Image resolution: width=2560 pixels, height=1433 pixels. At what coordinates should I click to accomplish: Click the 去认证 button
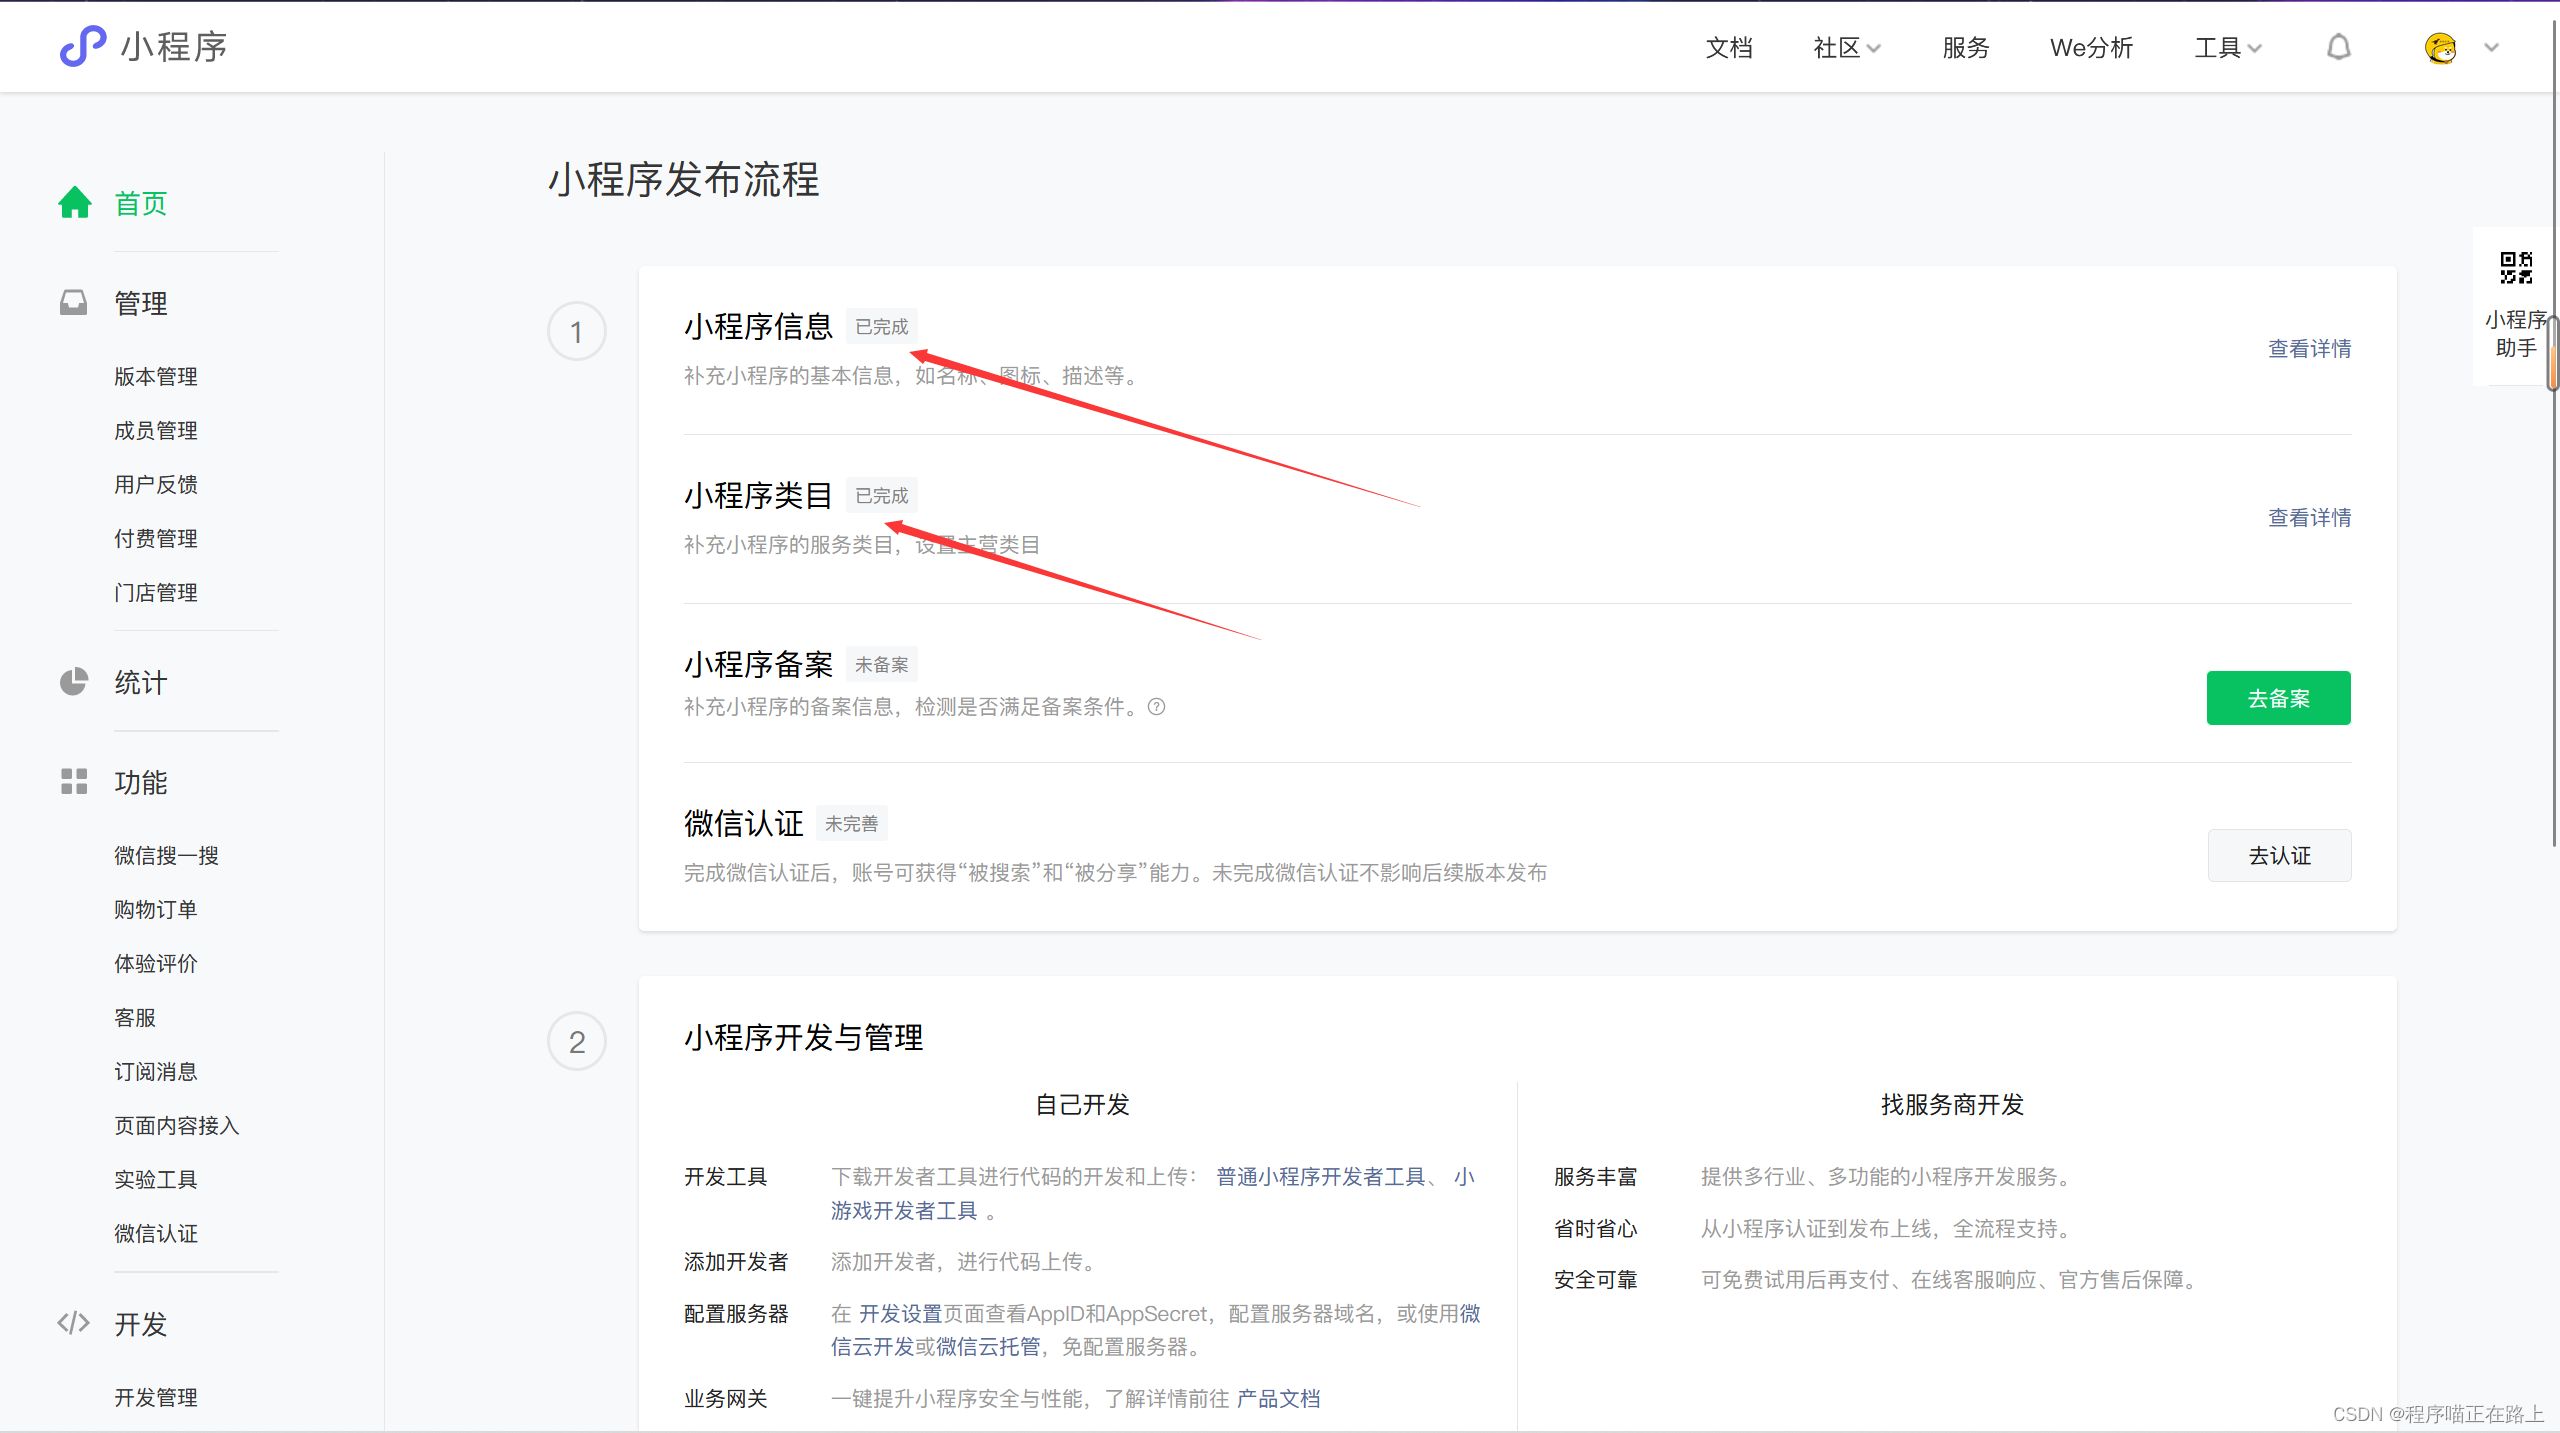[2279, 856]
